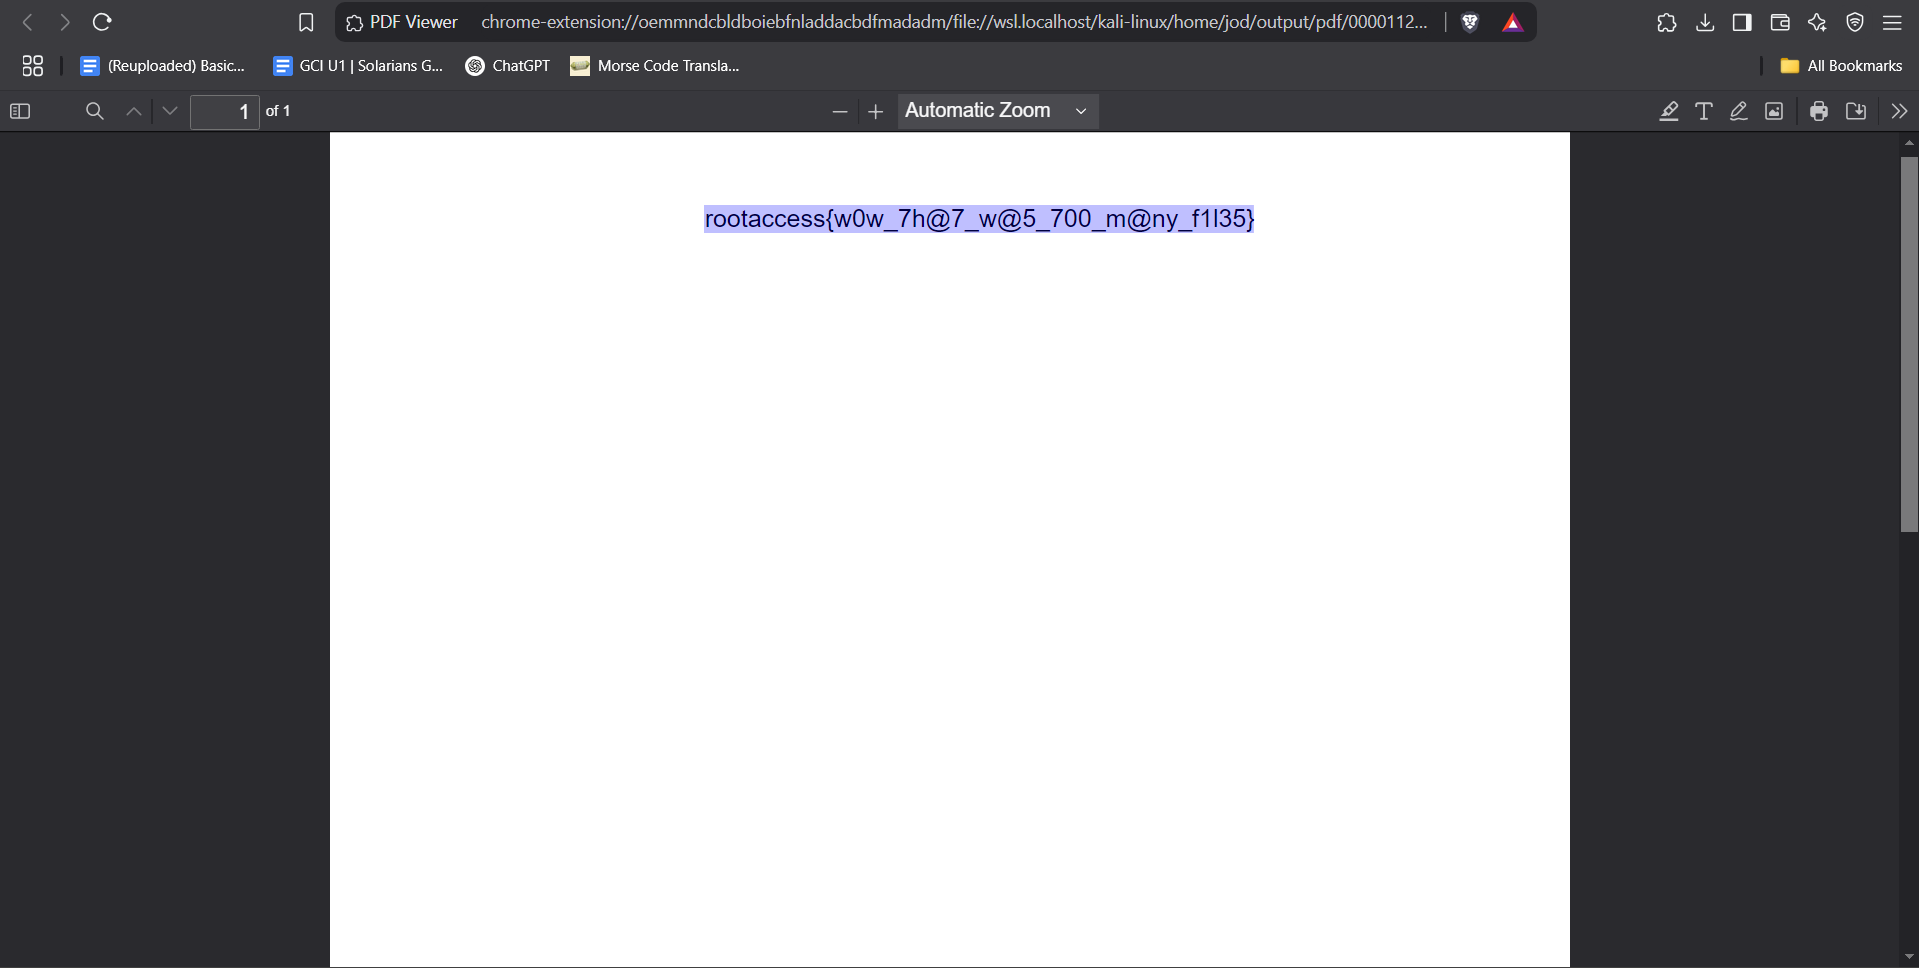This screenshot has height=968, width=1919.
Task: Open the apps grid in bookmarks bar
Action: (33, 66)
